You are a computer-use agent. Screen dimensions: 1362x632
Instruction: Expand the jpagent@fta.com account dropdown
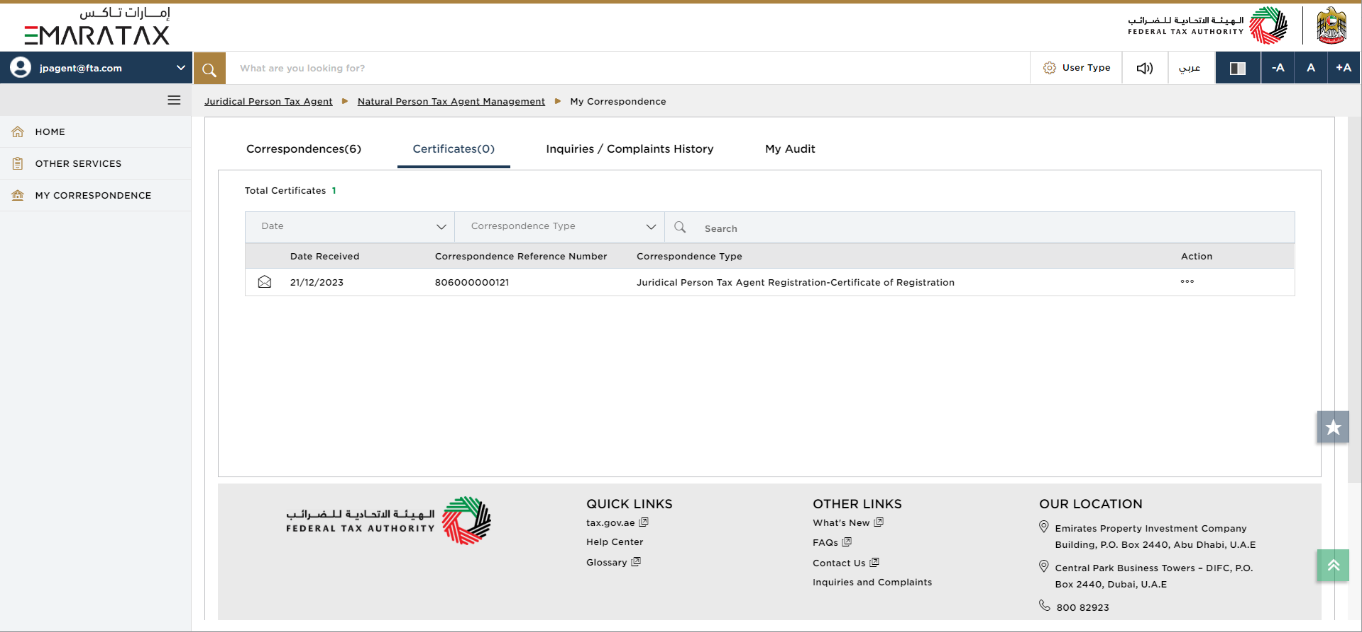[181, 68]
